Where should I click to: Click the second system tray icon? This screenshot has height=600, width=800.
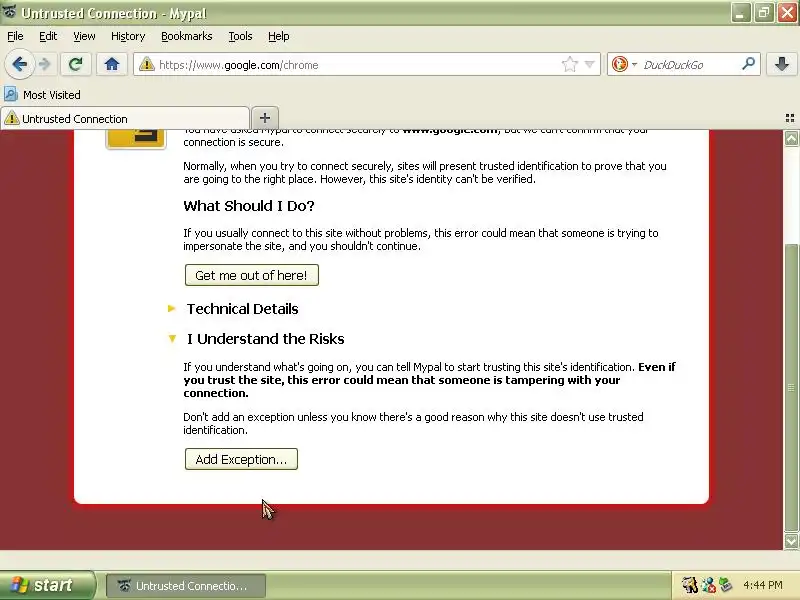[708, 585]
